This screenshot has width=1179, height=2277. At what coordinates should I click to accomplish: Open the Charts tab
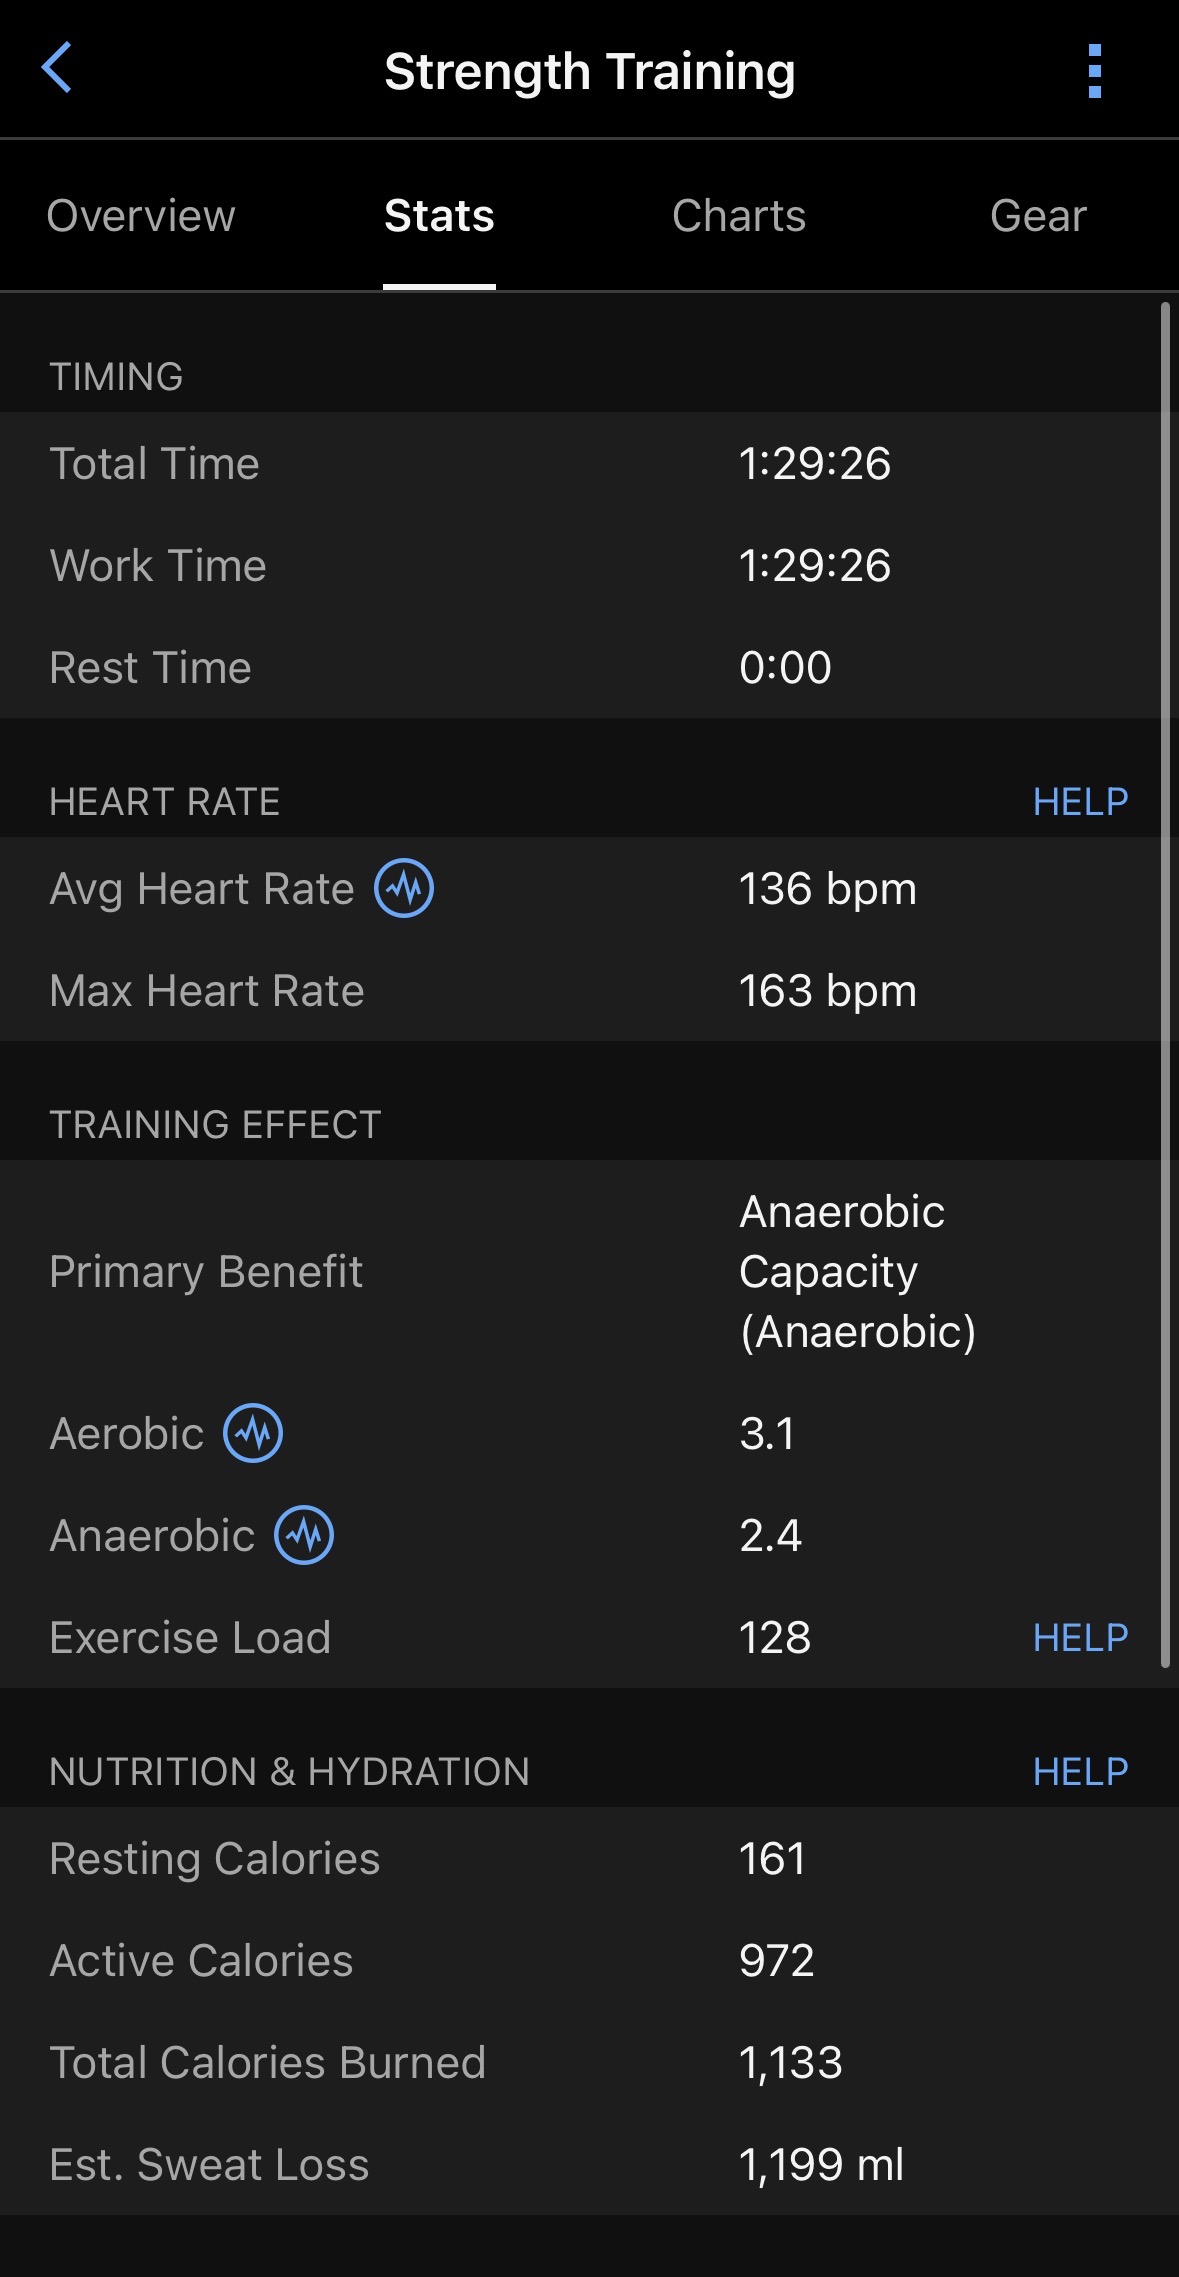739,216
